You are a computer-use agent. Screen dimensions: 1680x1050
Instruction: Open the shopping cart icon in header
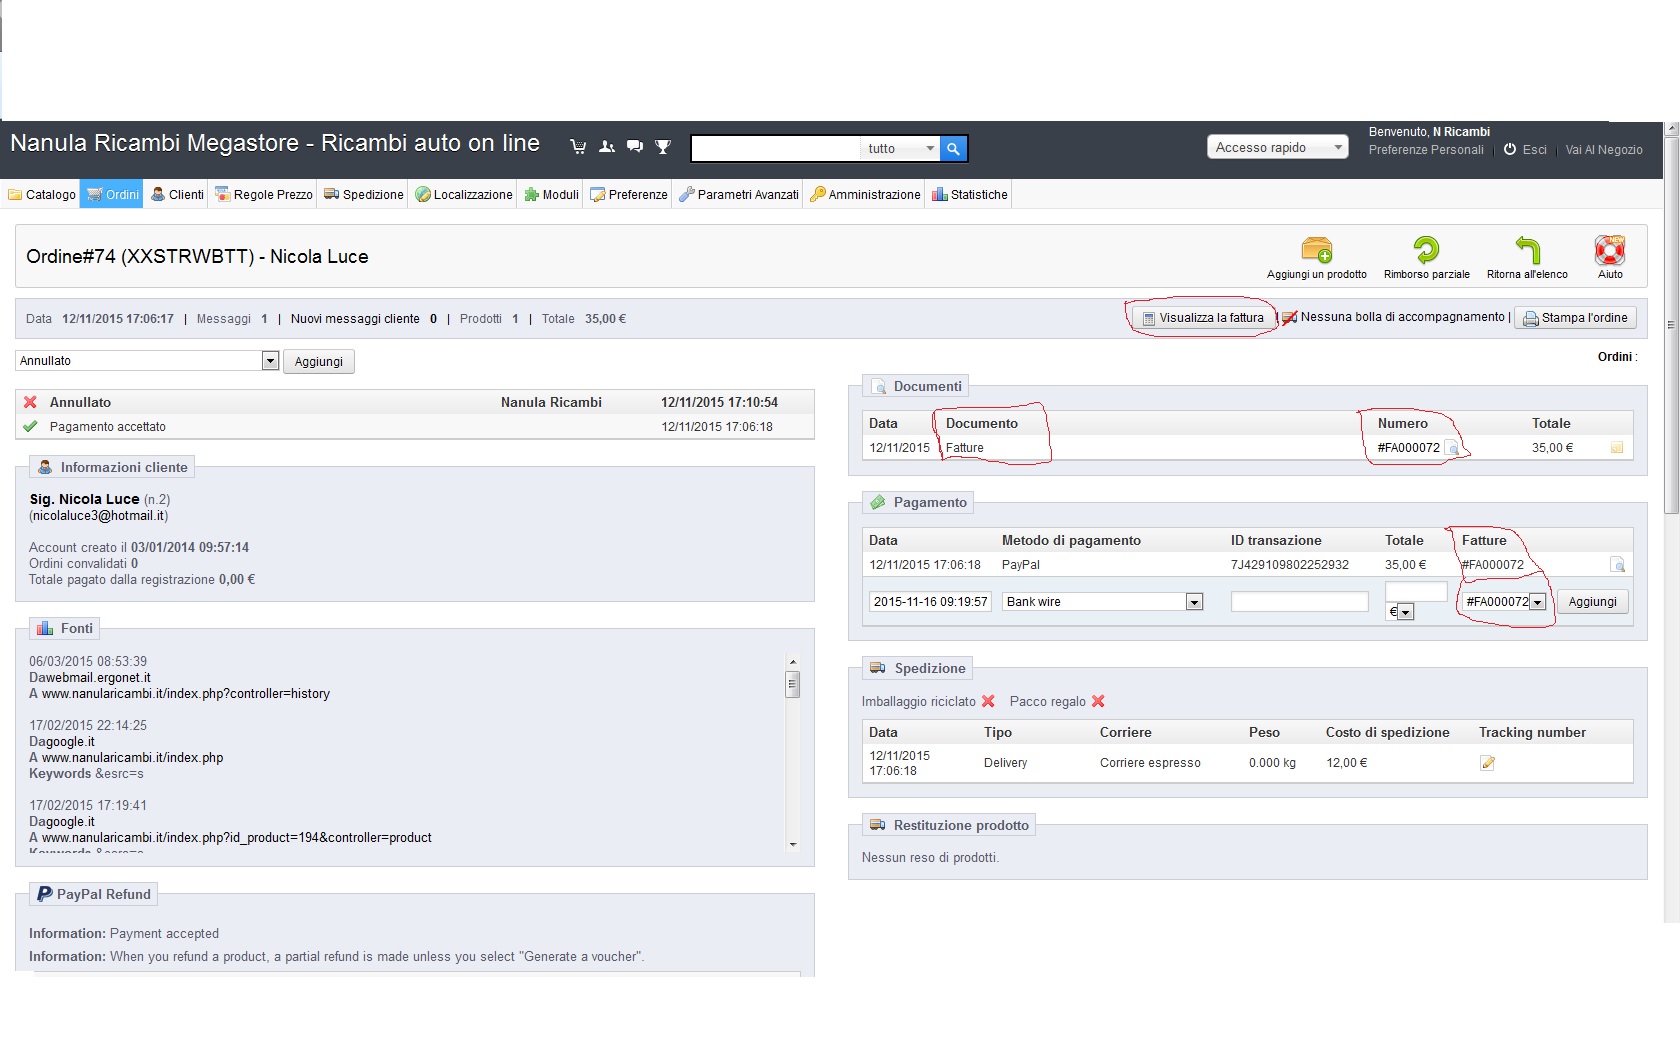[578, 147]
